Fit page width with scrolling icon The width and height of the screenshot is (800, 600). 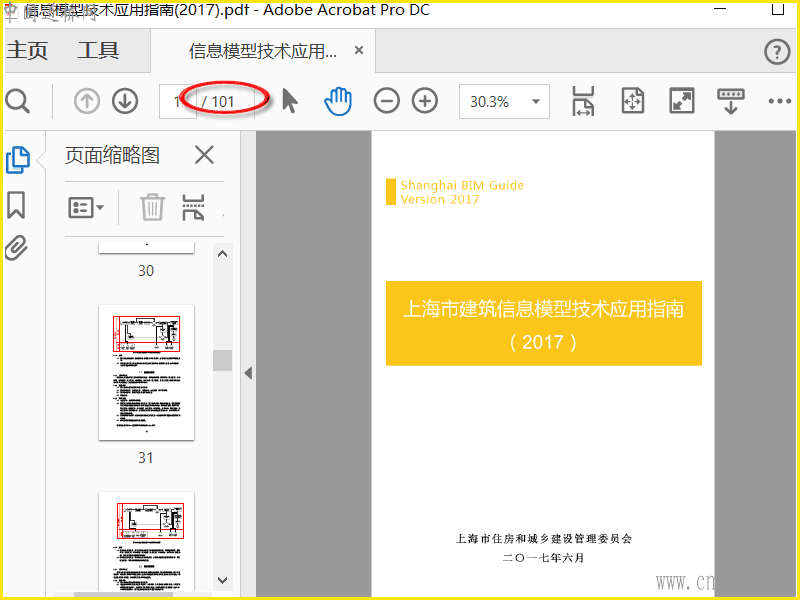pos(583,101)
